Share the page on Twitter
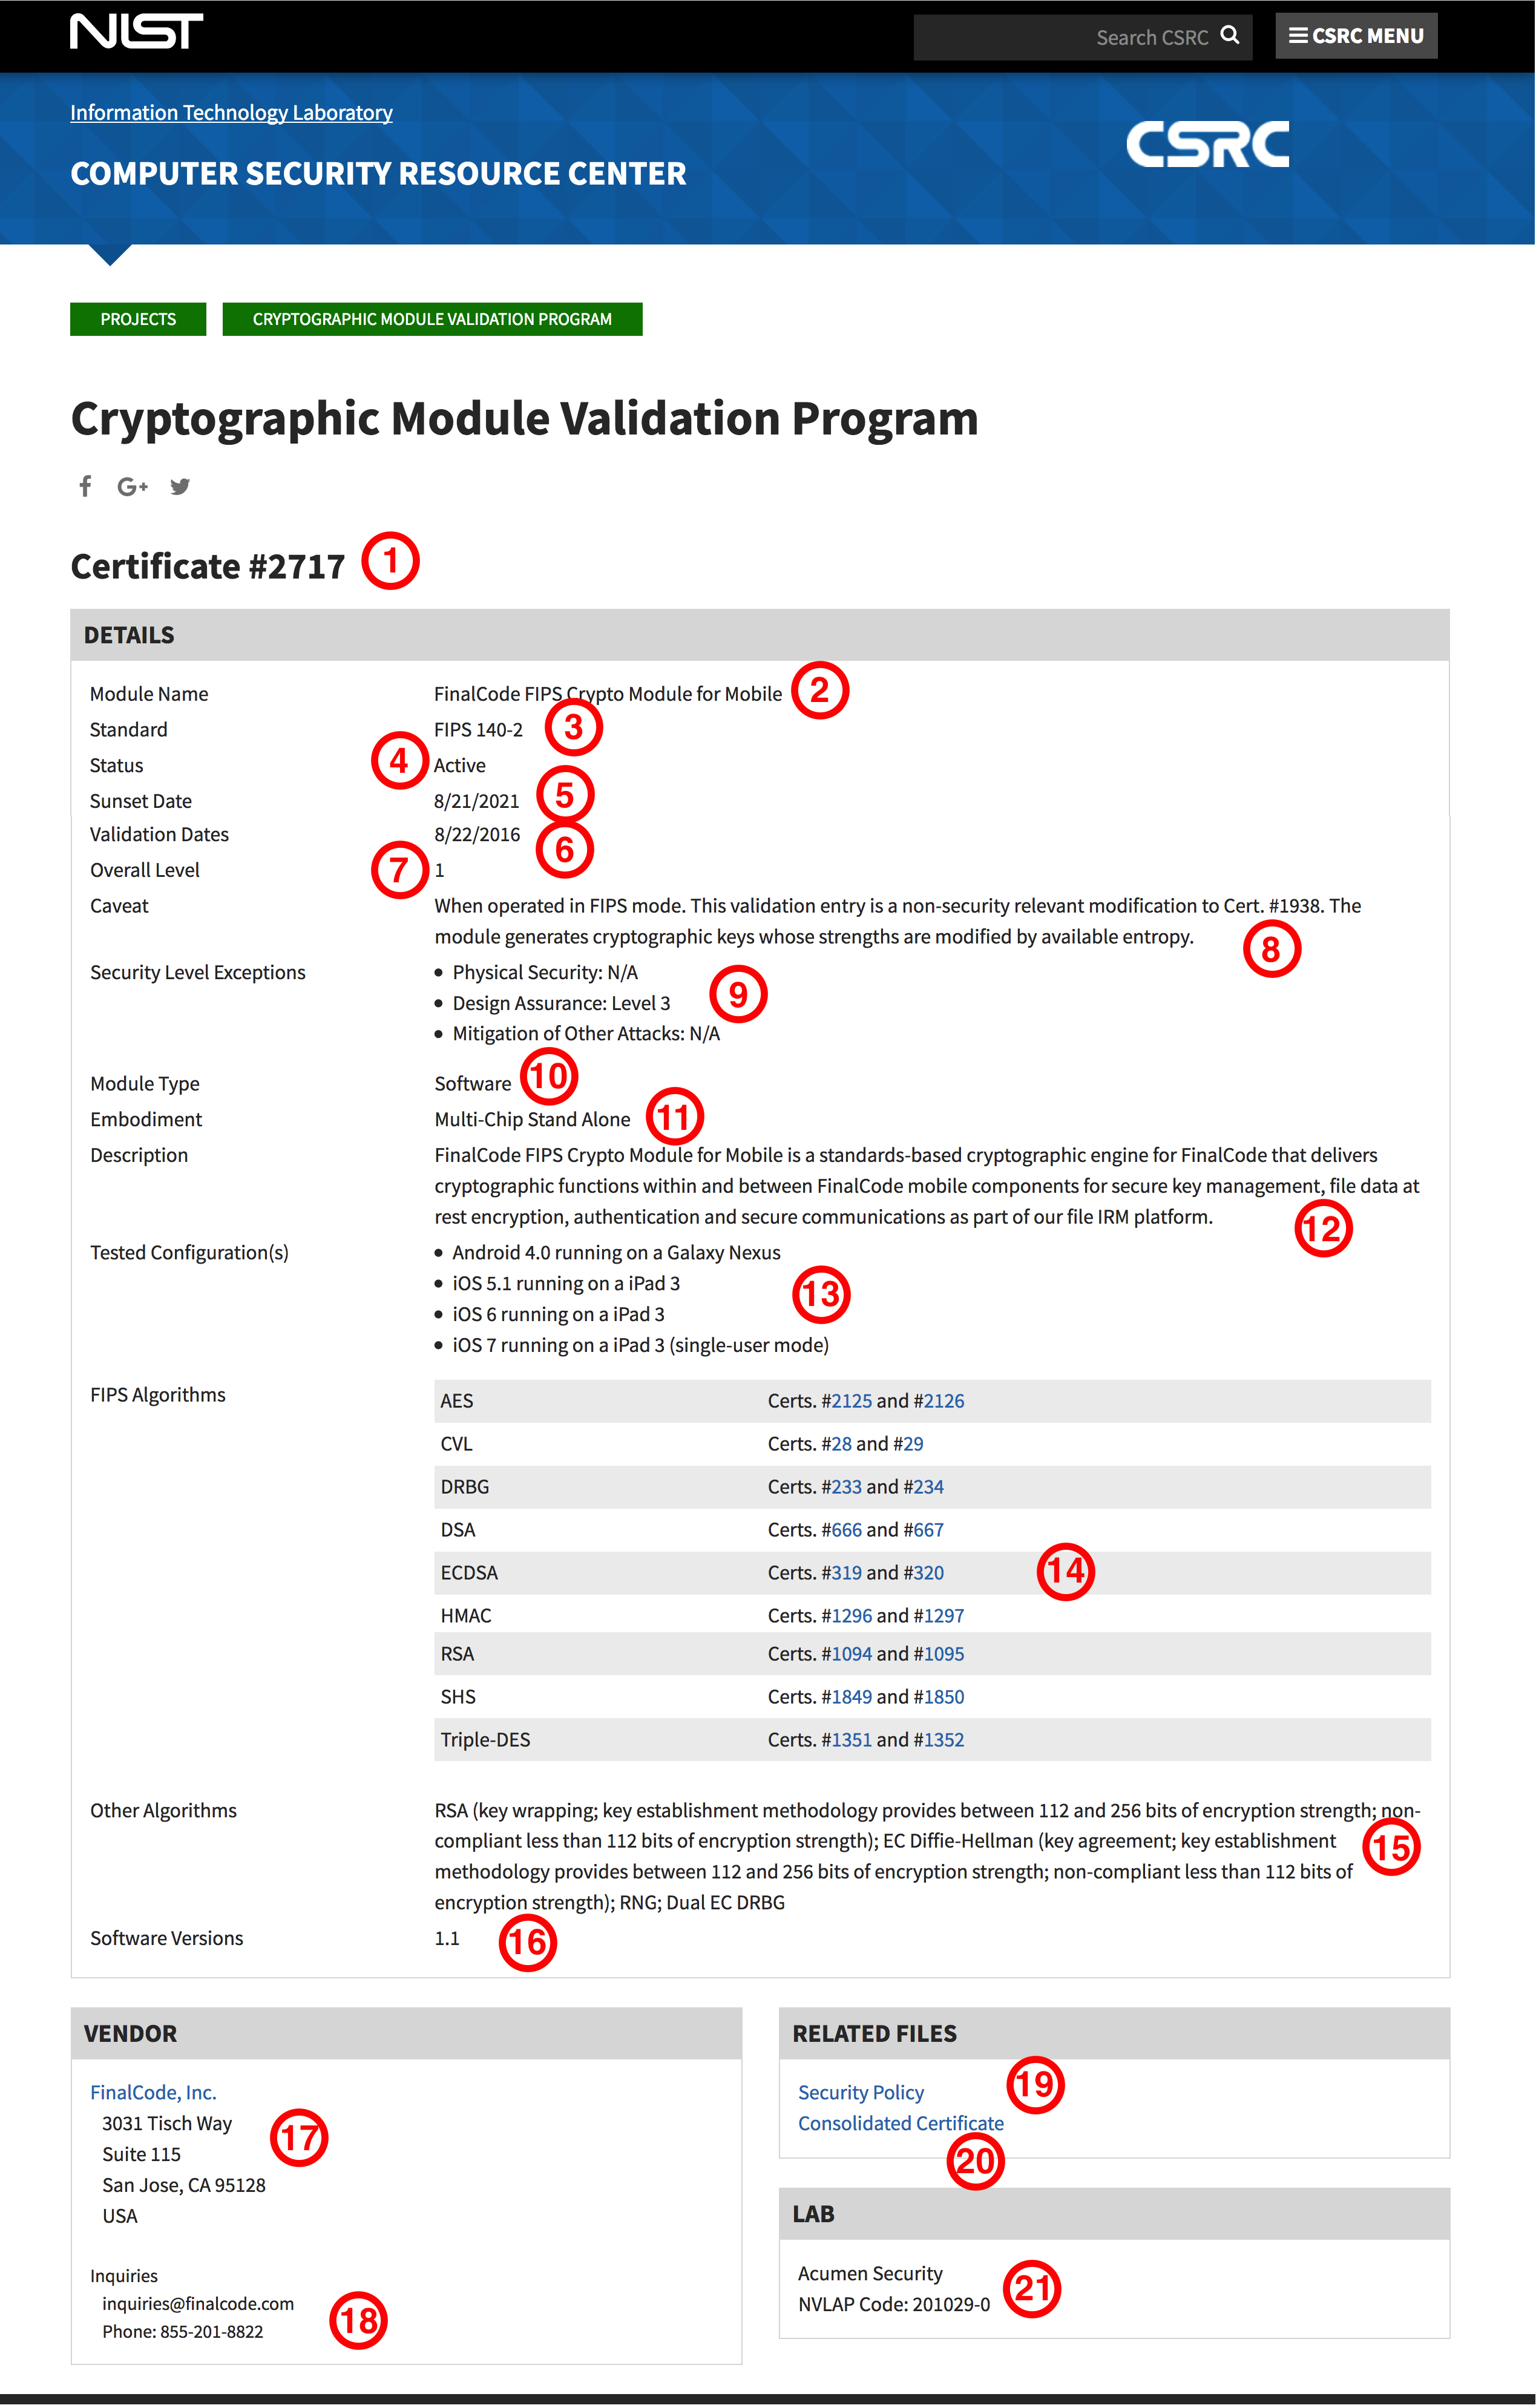The height and width of the screenshot is (2408, 1536). pyautogui.click(x=181, y=487)
